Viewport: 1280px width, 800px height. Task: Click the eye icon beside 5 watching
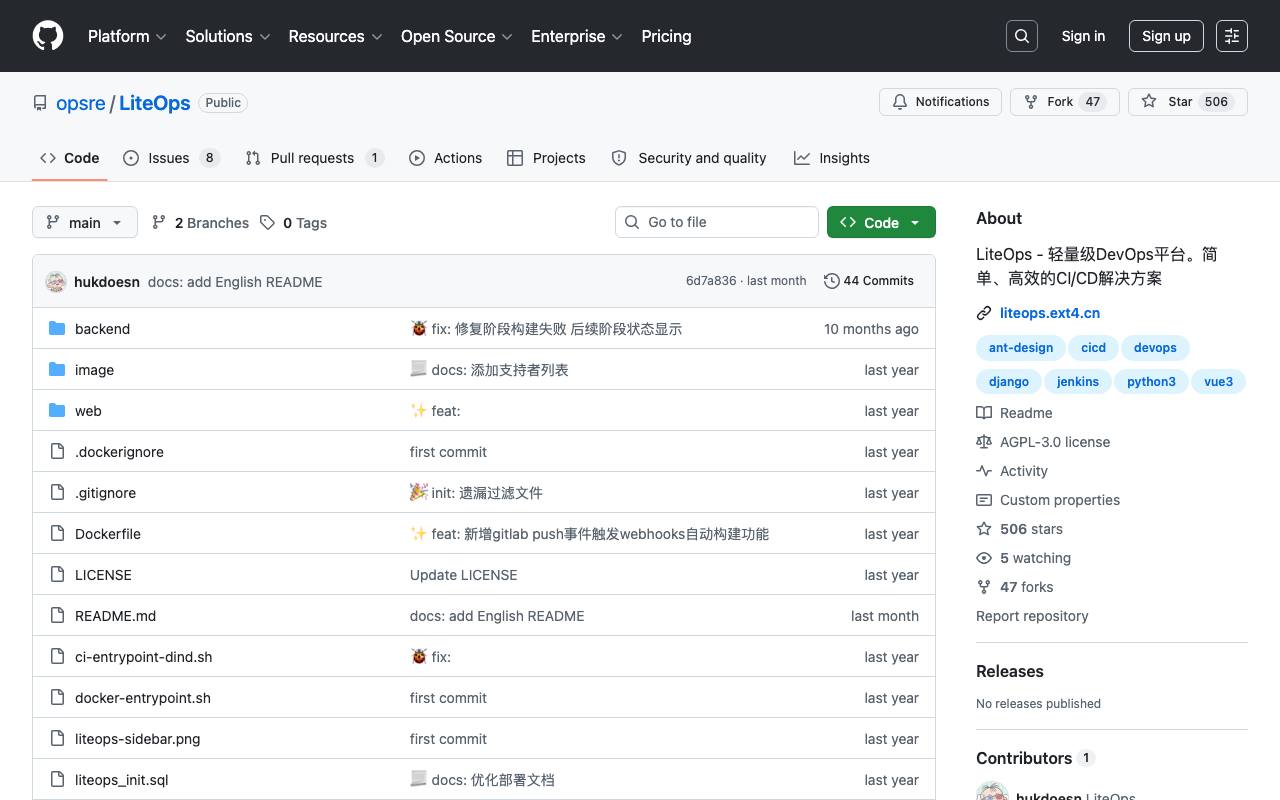coord(984,558)
